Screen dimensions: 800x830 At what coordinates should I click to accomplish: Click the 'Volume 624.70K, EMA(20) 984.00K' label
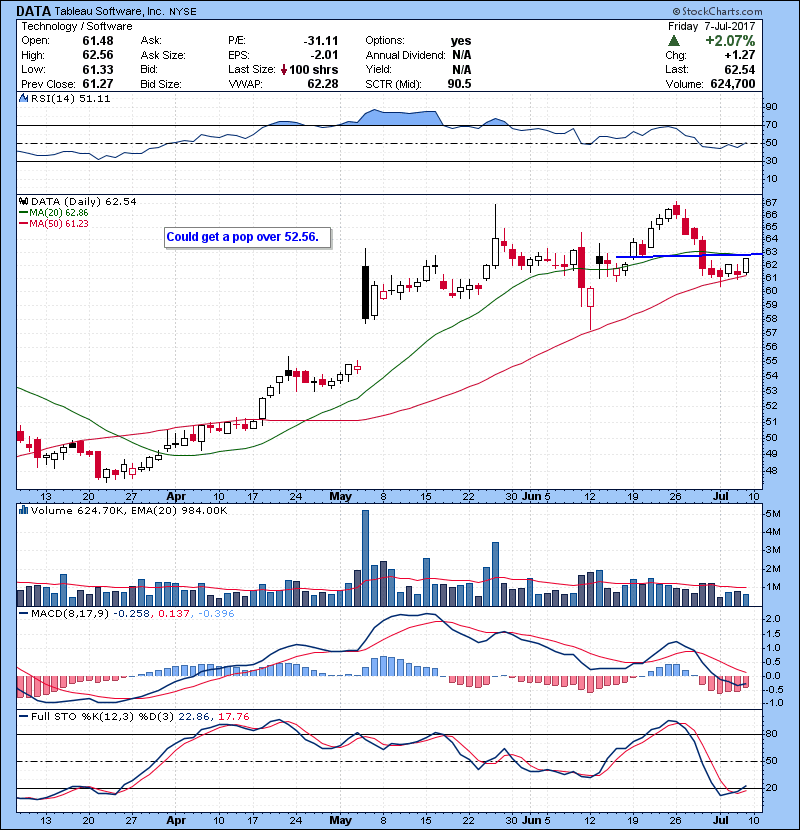coord(129,511)
